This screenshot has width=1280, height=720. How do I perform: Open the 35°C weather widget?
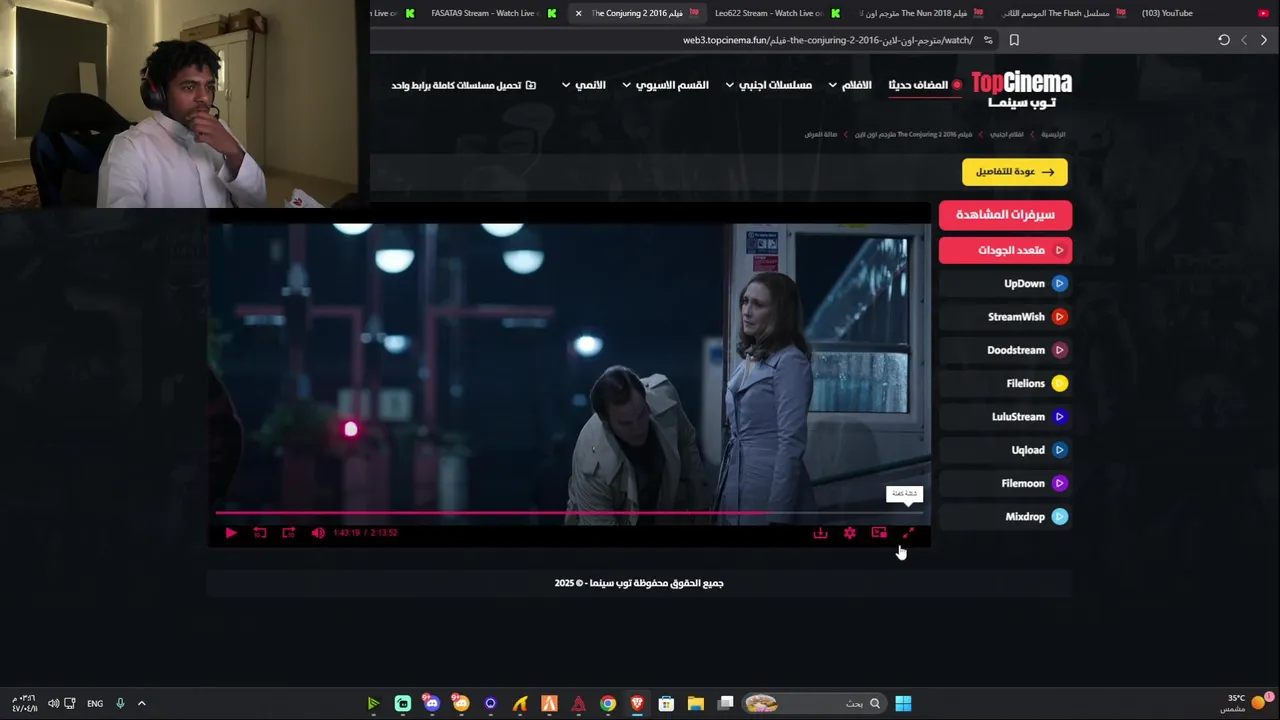tap(1248, 703)
